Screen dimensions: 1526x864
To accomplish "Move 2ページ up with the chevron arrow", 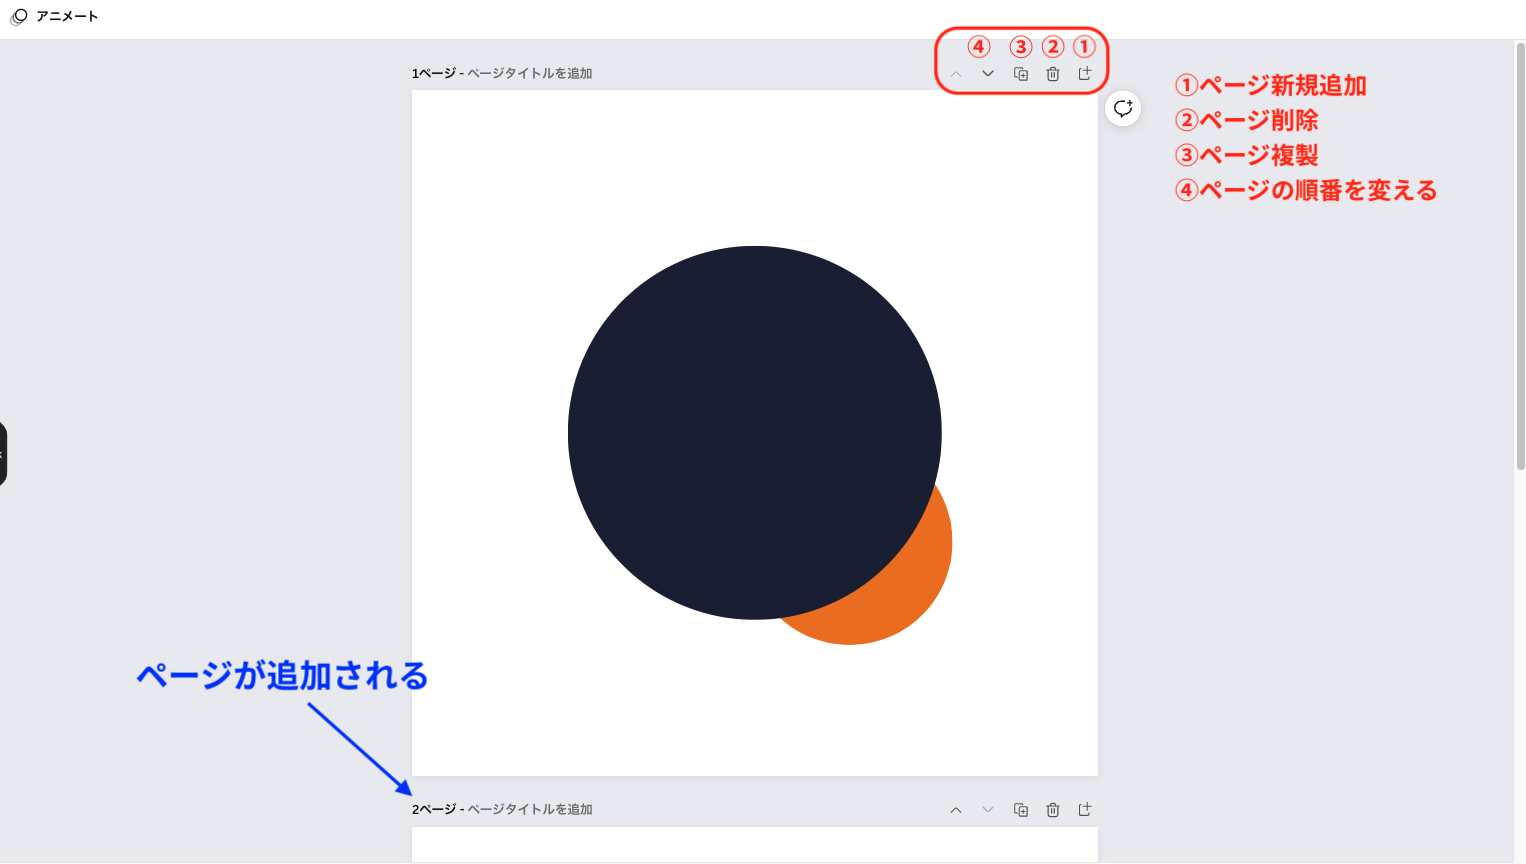I will point(956,809).
